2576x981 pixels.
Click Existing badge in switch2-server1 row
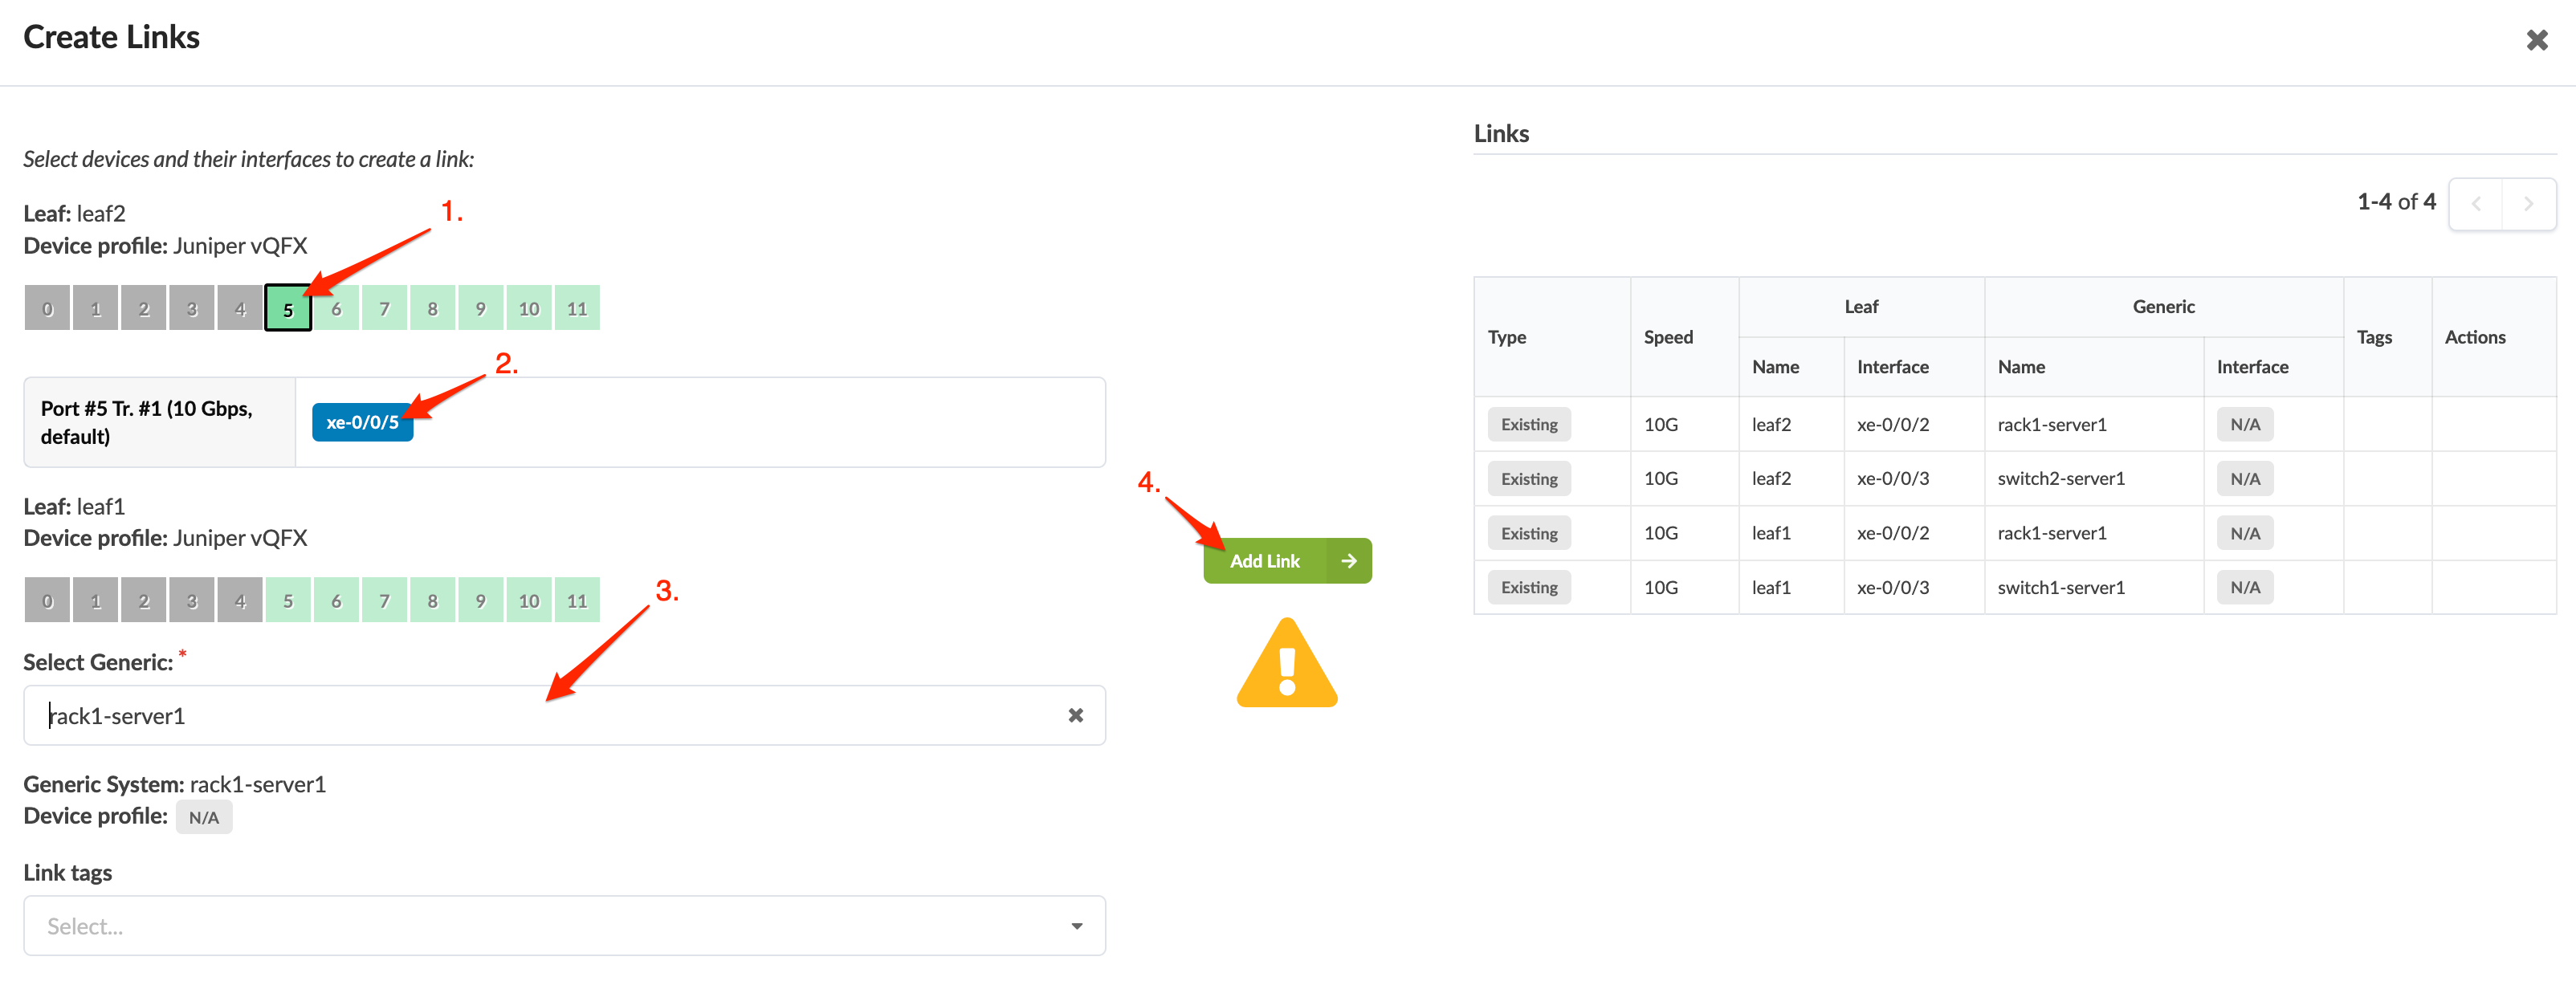point(1528,479)
